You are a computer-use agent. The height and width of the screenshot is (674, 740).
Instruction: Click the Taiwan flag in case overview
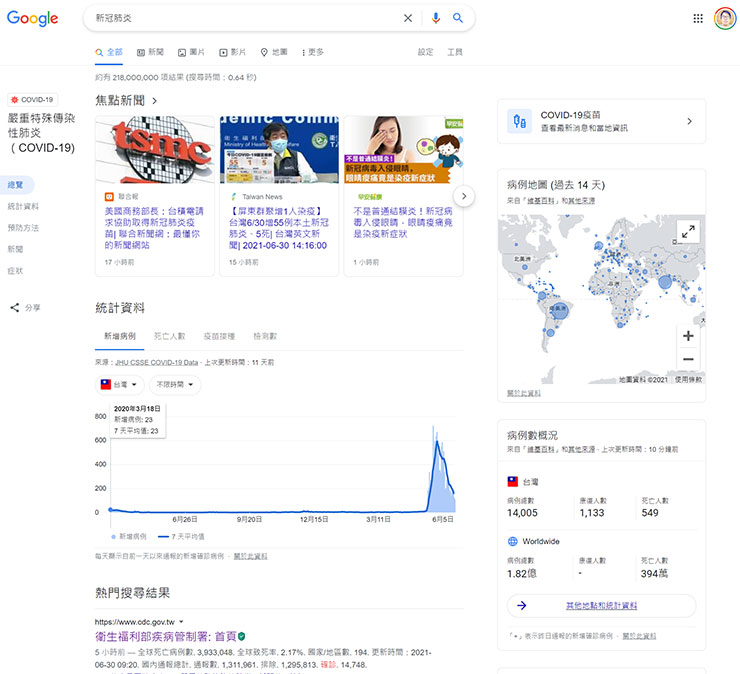coord(513,482)
